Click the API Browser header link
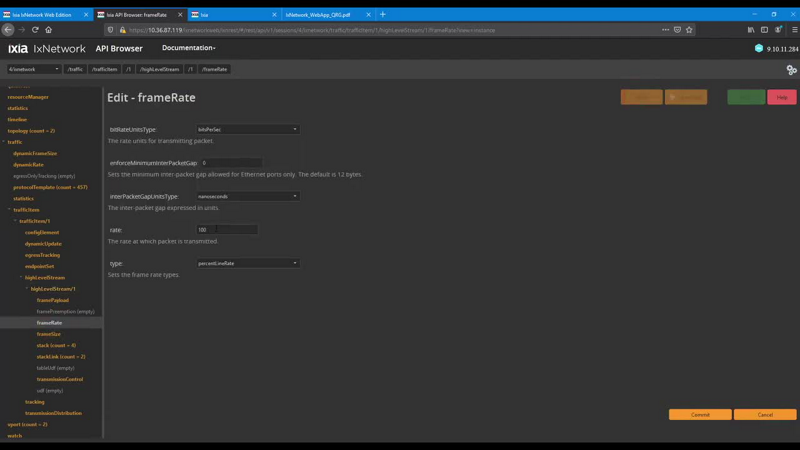 click(x=119, y=48)
